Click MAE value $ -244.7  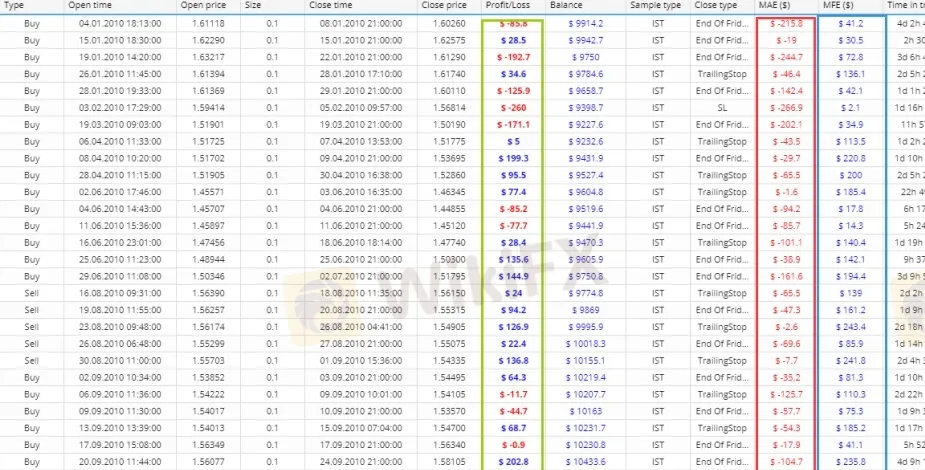pyautogui.click(x=786, y=58)
